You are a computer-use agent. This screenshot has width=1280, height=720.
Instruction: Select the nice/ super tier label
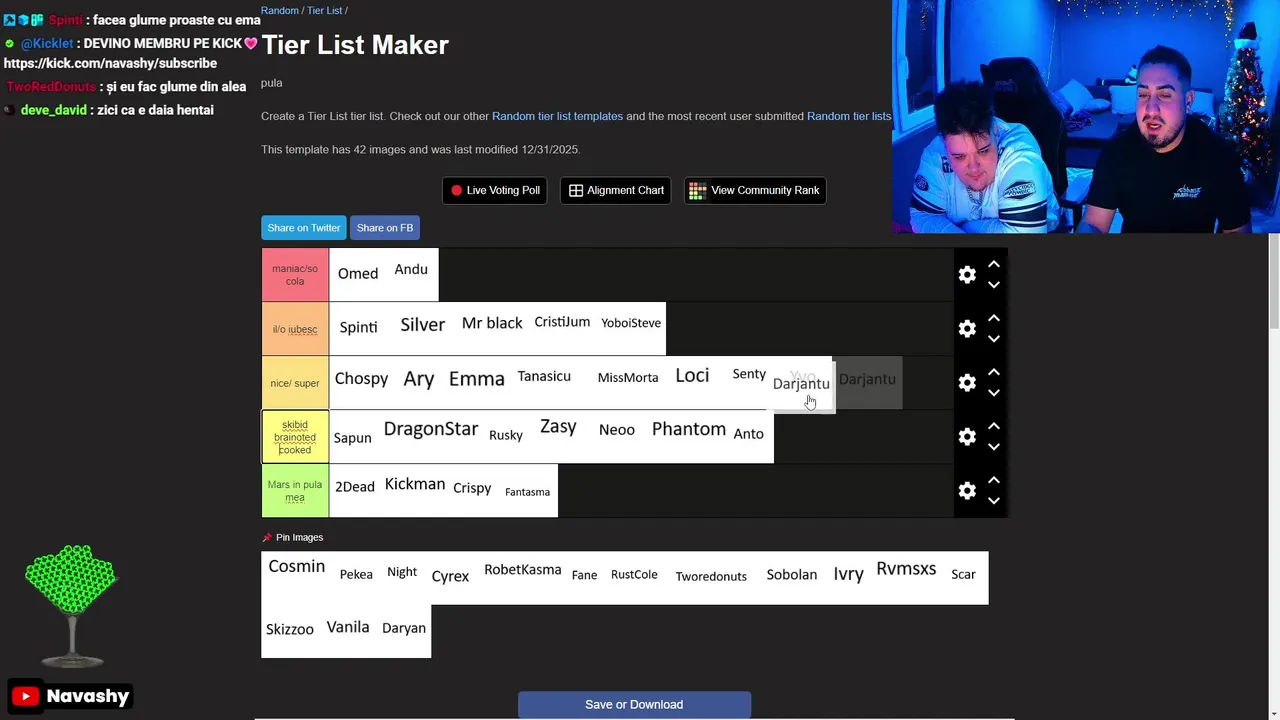tap(295, 383)
